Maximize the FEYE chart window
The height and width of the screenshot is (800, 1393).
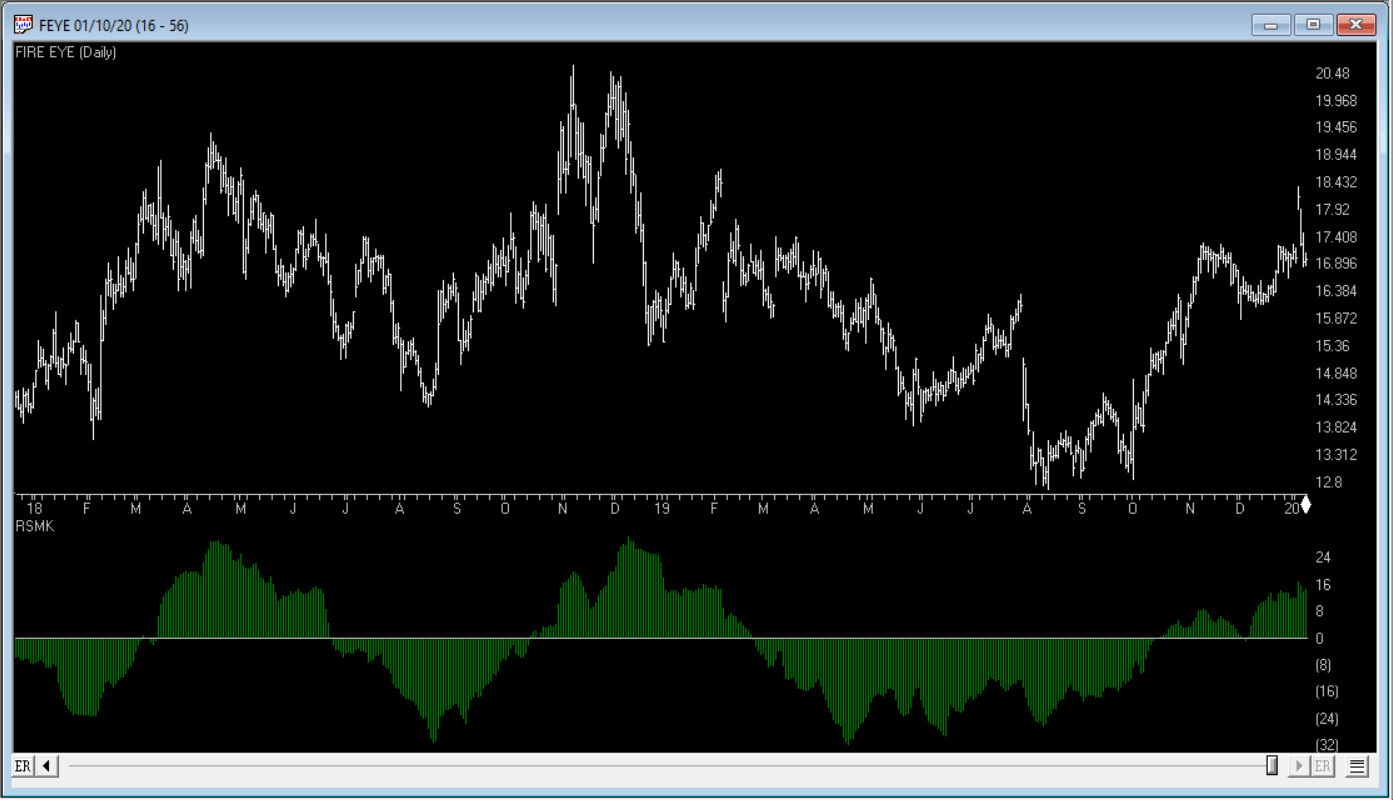pos(1313,25)
